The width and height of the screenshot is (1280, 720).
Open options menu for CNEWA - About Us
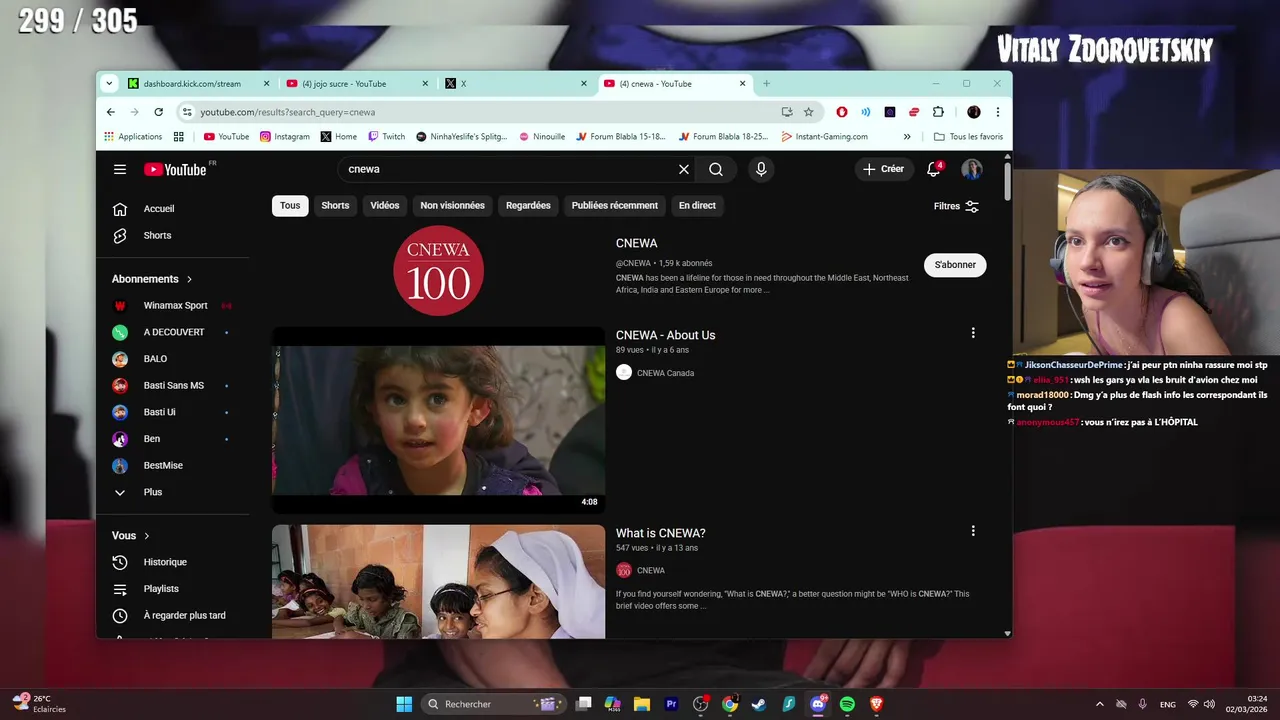(x=973, y=333)
